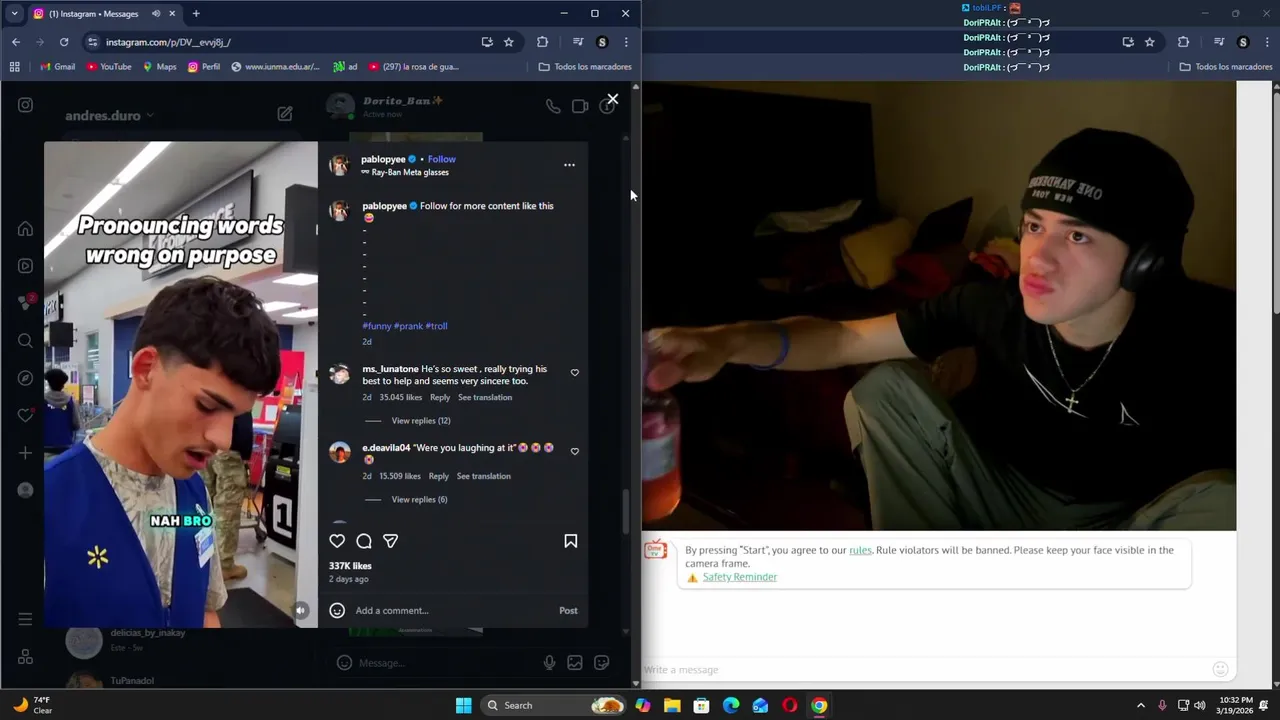This screenshot has height=720, width=1280.
Task: Reply to ms._lunatone comment
Action: (x=440, y=397)
